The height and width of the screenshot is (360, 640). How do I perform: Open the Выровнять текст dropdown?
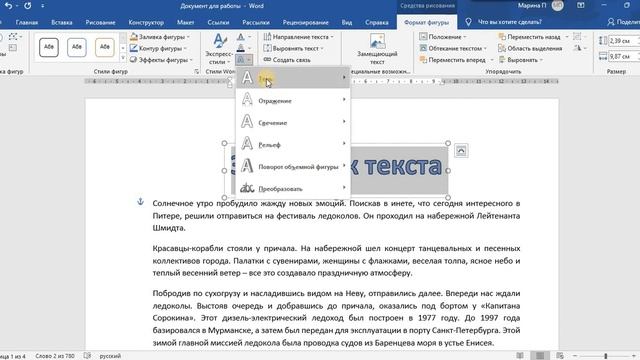[x=293, y=49]
